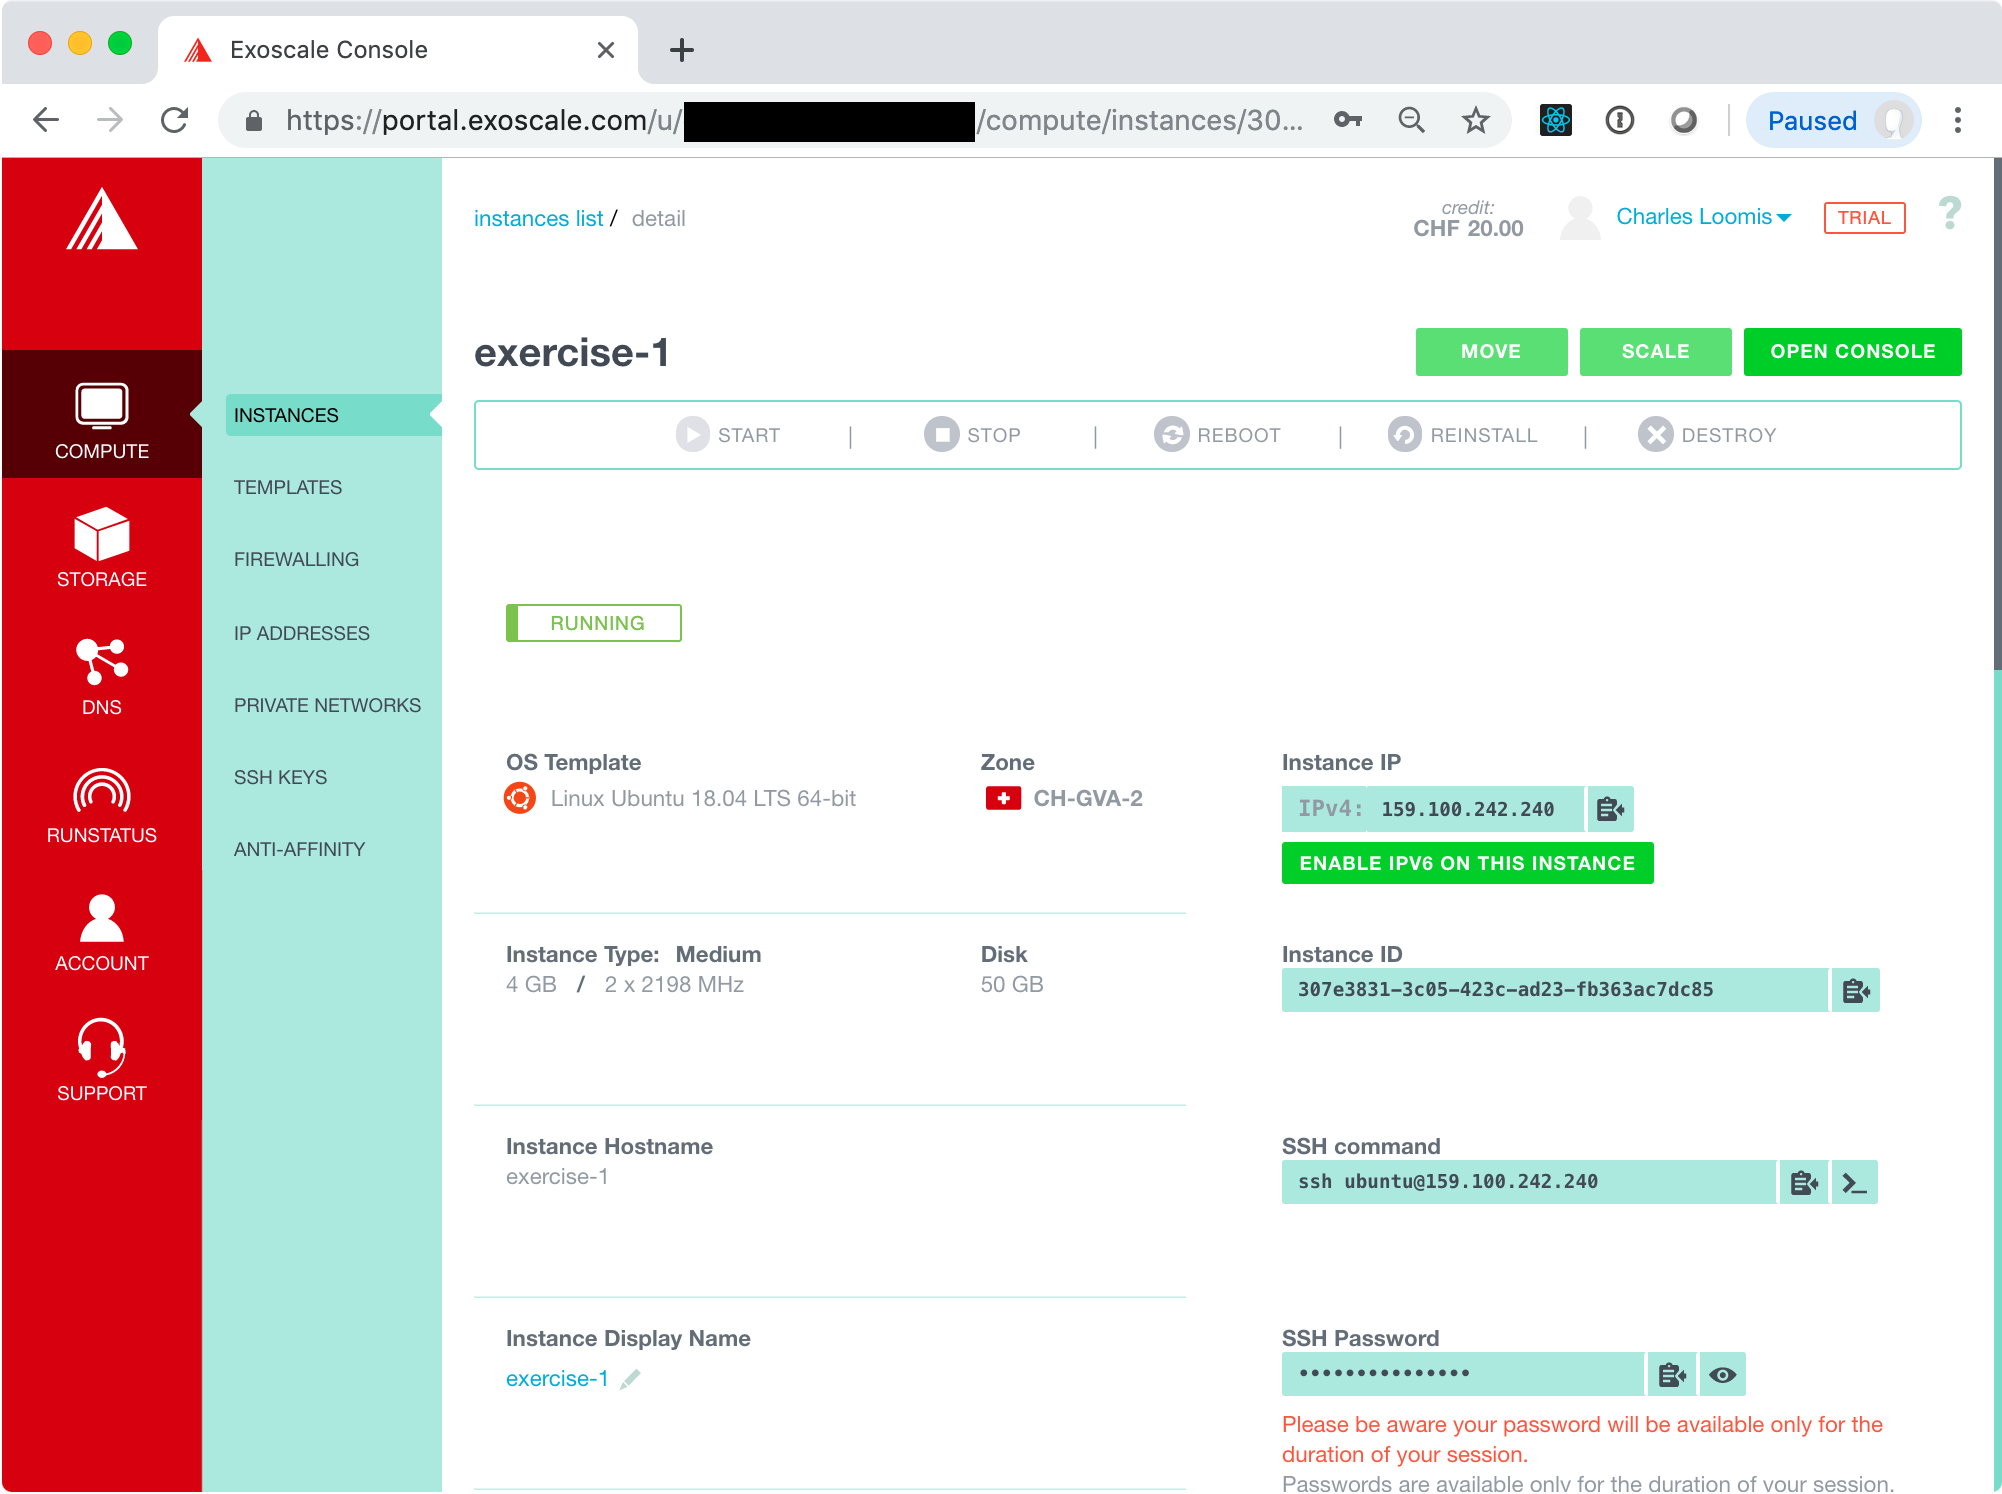Open the Runstatus section
The height and width of the screenshot is (1494, 2002).
(x=101, y=805)
